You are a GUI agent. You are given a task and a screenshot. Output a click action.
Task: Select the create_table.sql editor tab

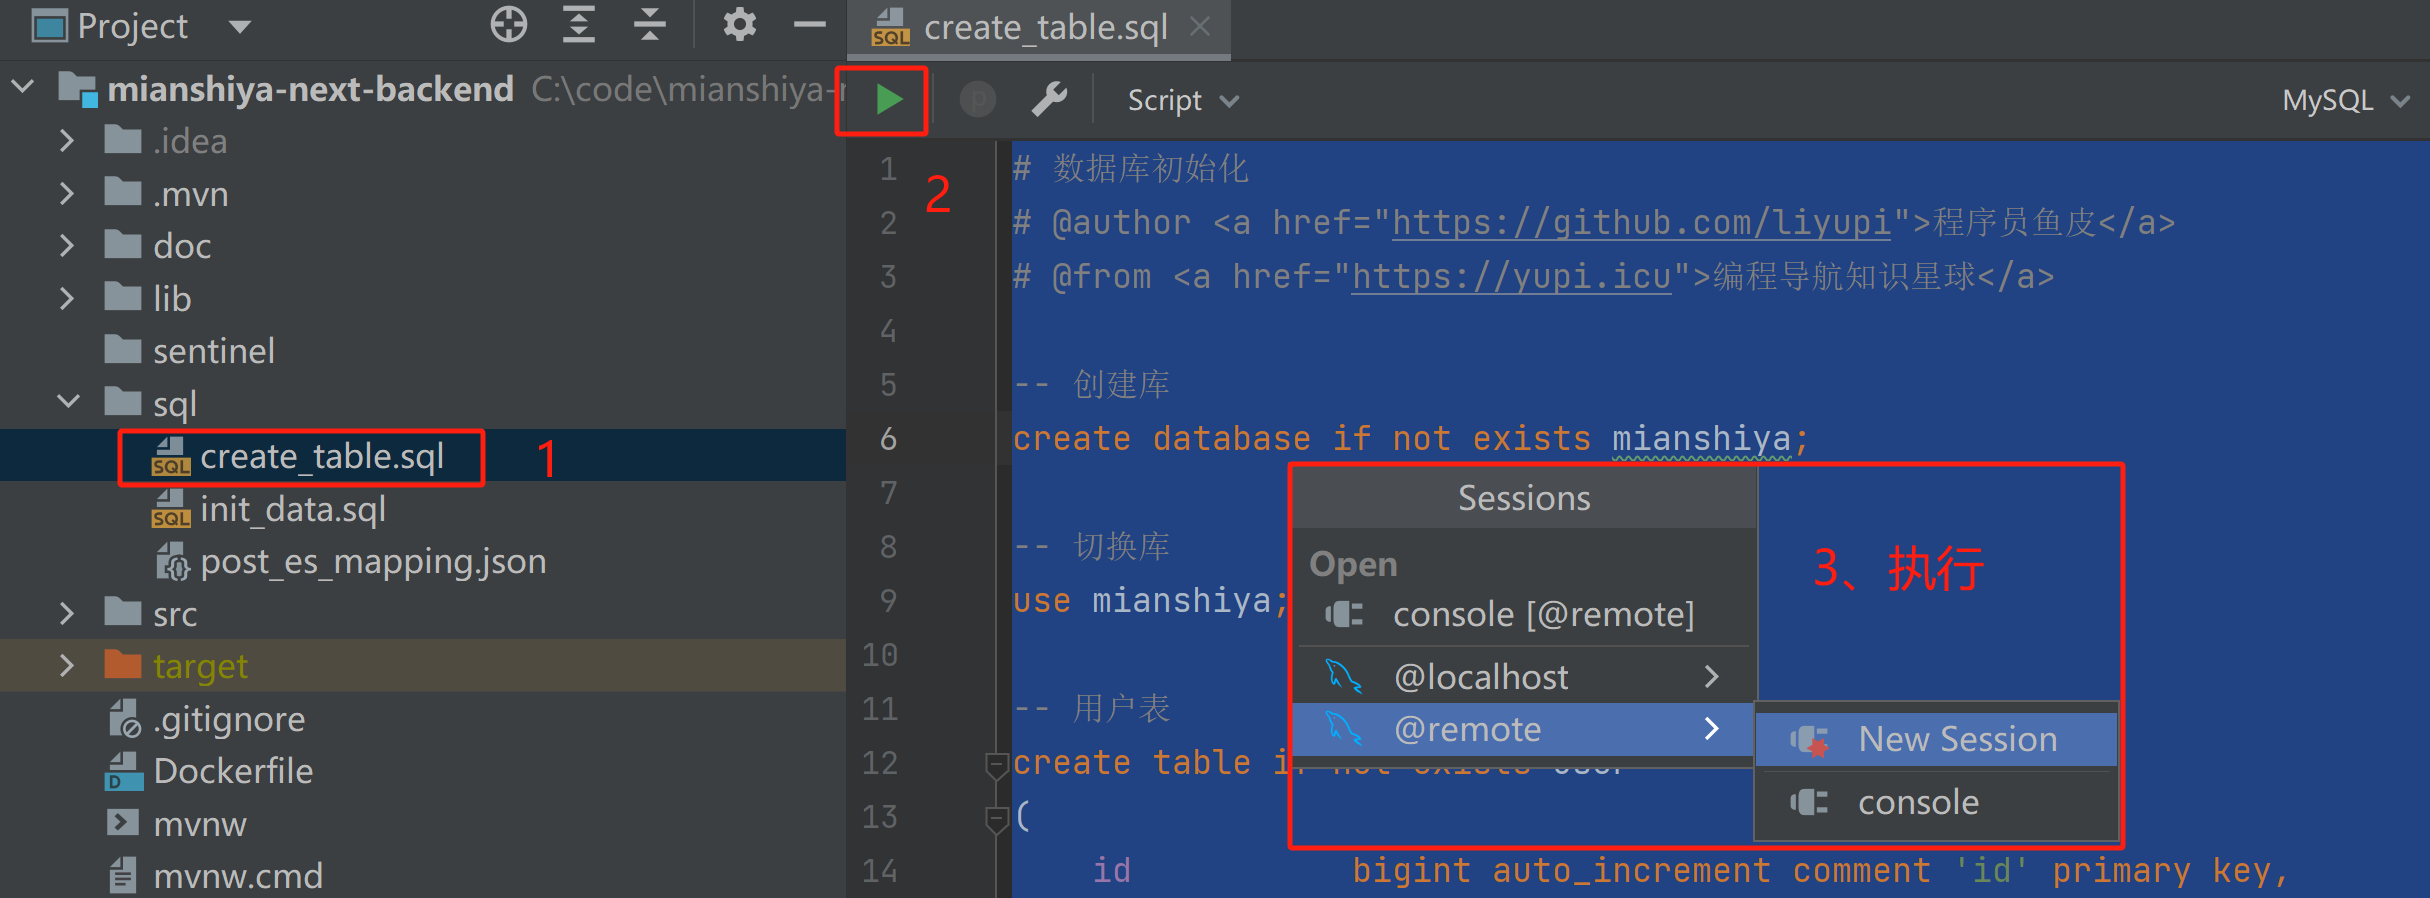[1044, 27]
